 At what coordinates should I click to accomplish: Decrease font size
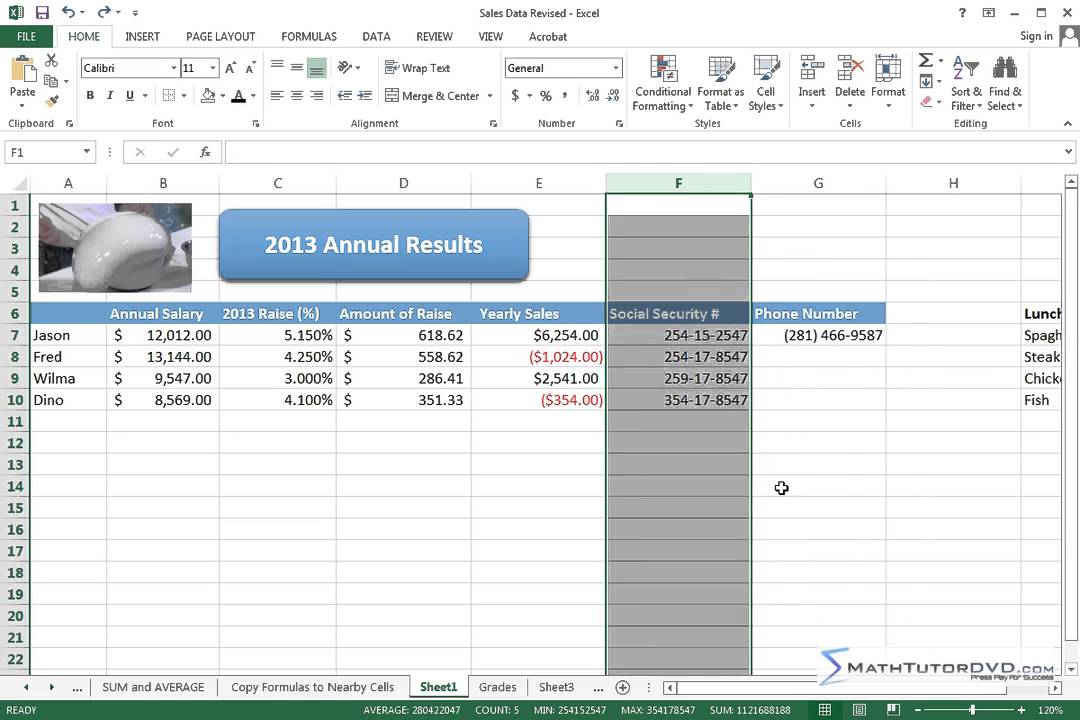click(251, 68)
